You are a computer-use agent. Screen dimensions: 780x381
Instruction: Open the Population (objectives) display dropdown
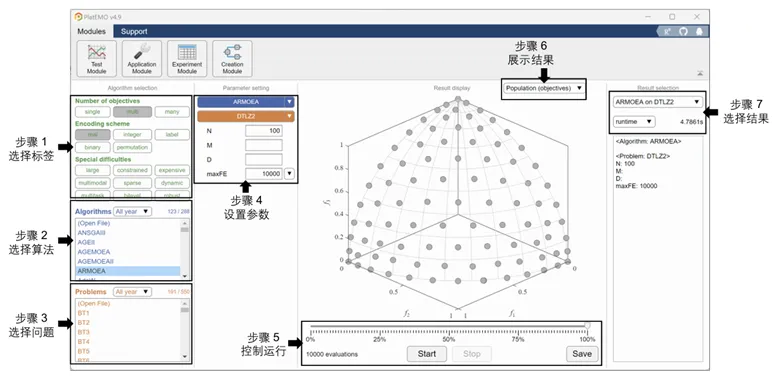click(544, 88)
